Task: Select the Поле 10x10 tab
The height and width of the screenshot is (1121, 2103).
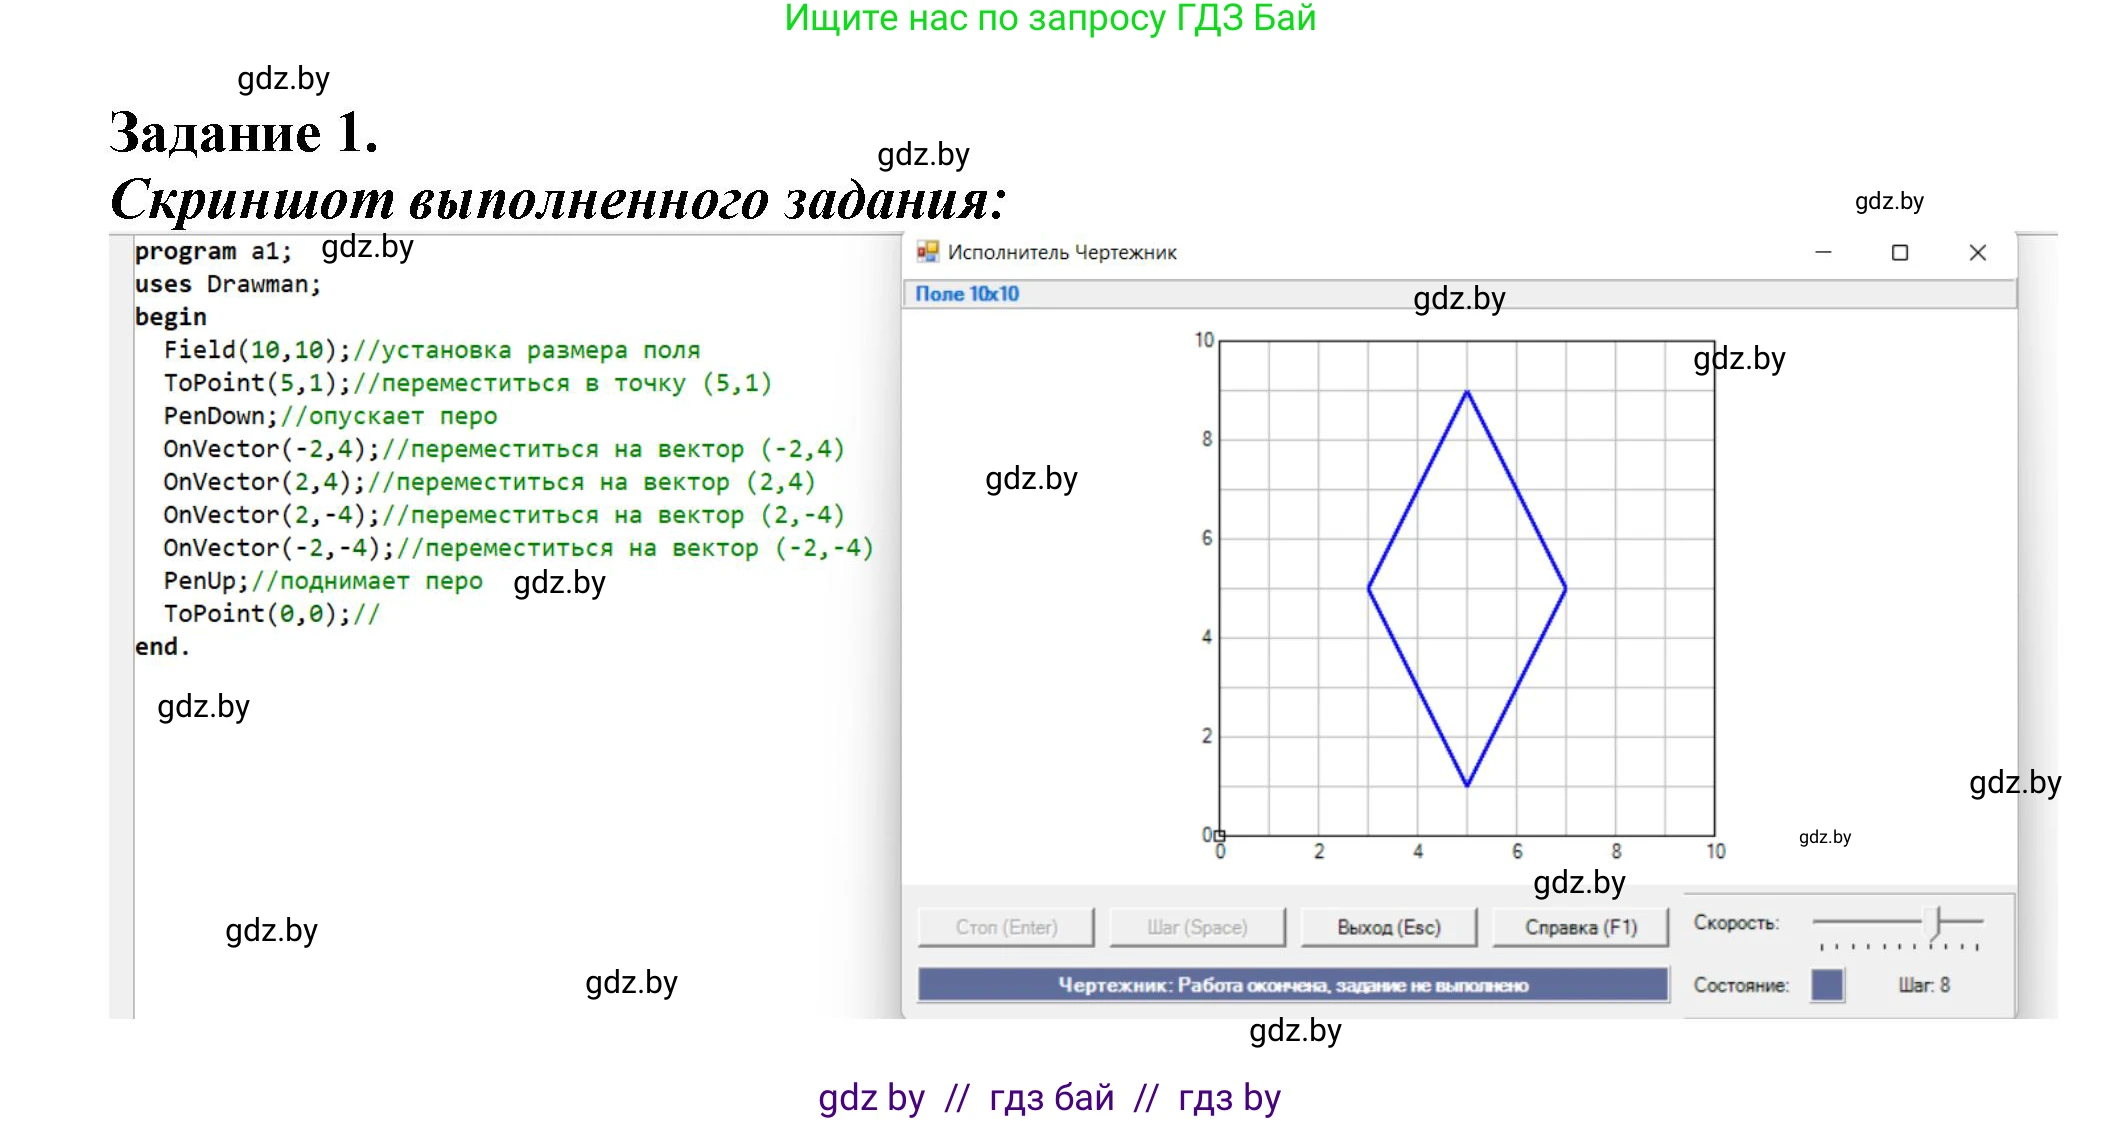Action: point(968,294)
